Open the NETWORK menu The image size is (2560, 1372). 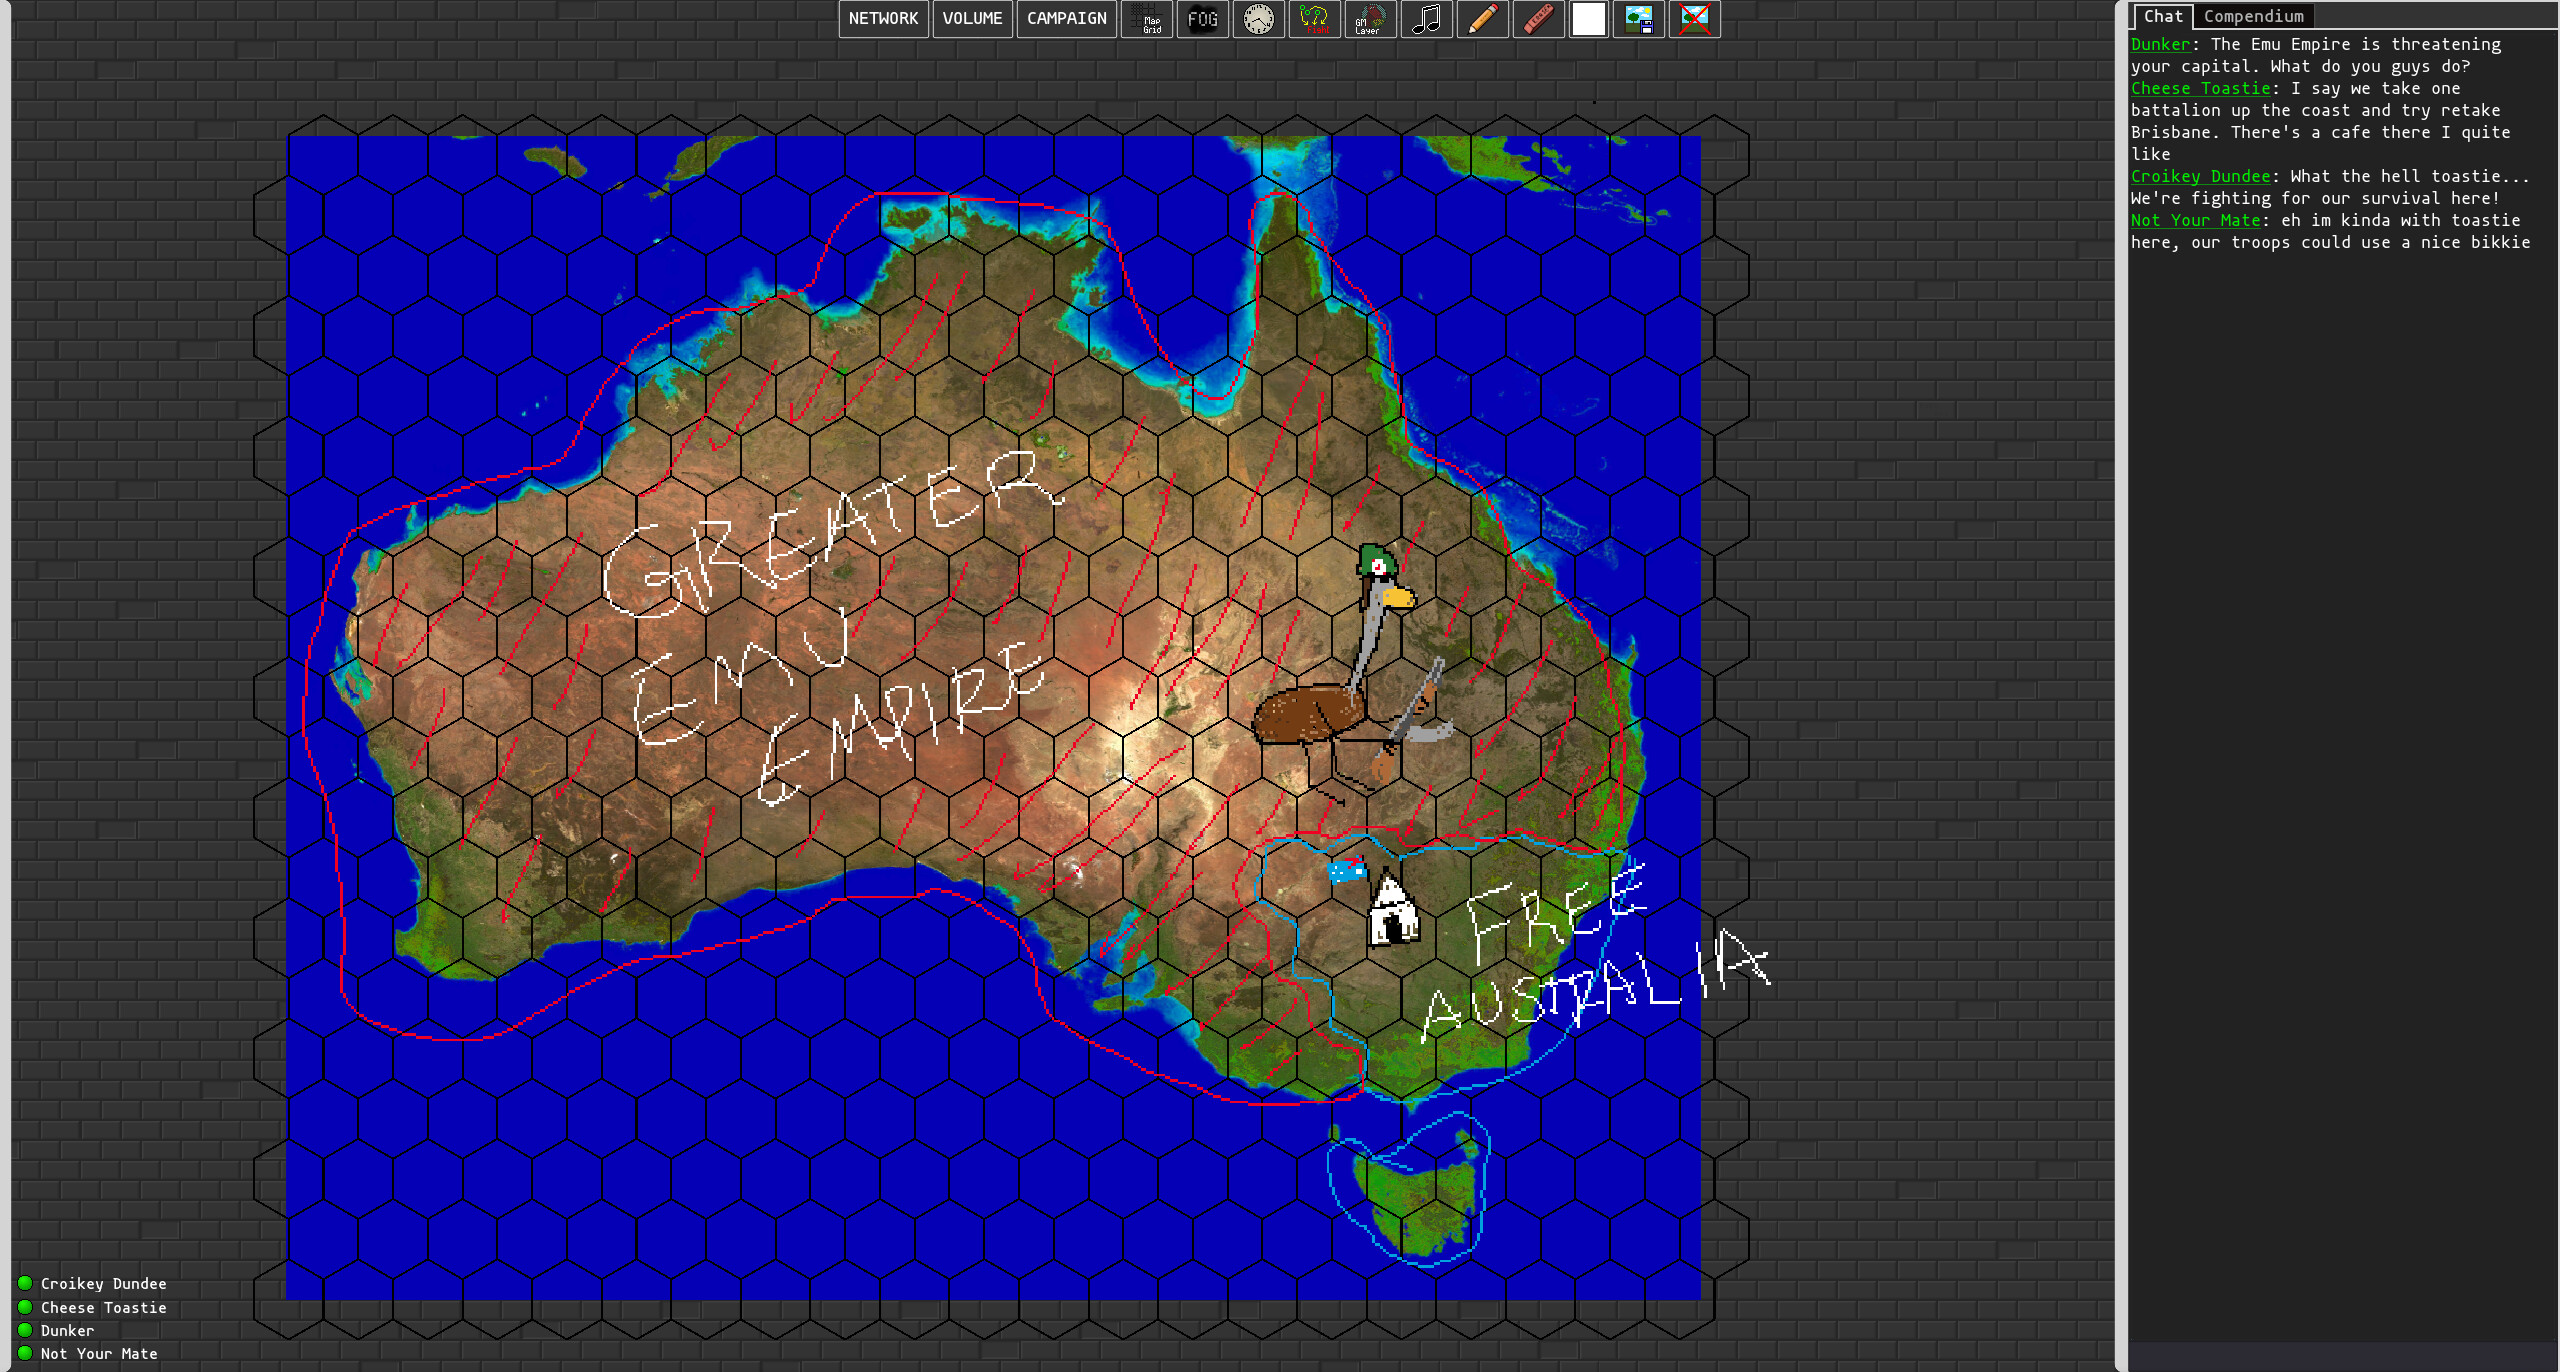click(883, 18)
